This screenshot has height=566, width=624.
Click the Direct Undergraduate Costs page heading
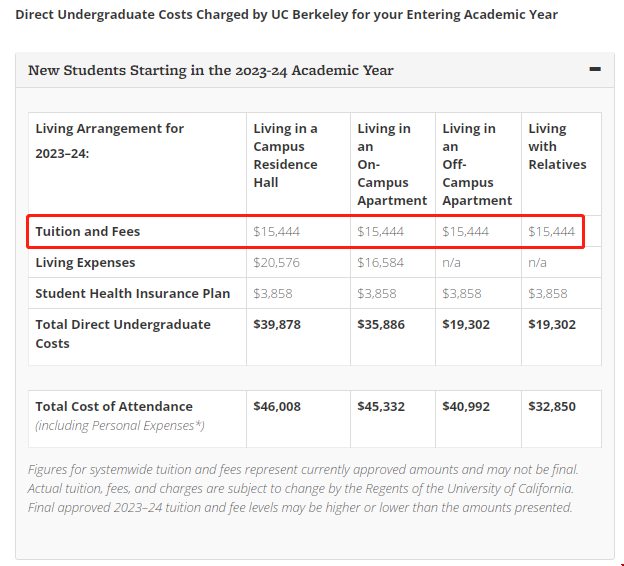[x=286, y=14]
